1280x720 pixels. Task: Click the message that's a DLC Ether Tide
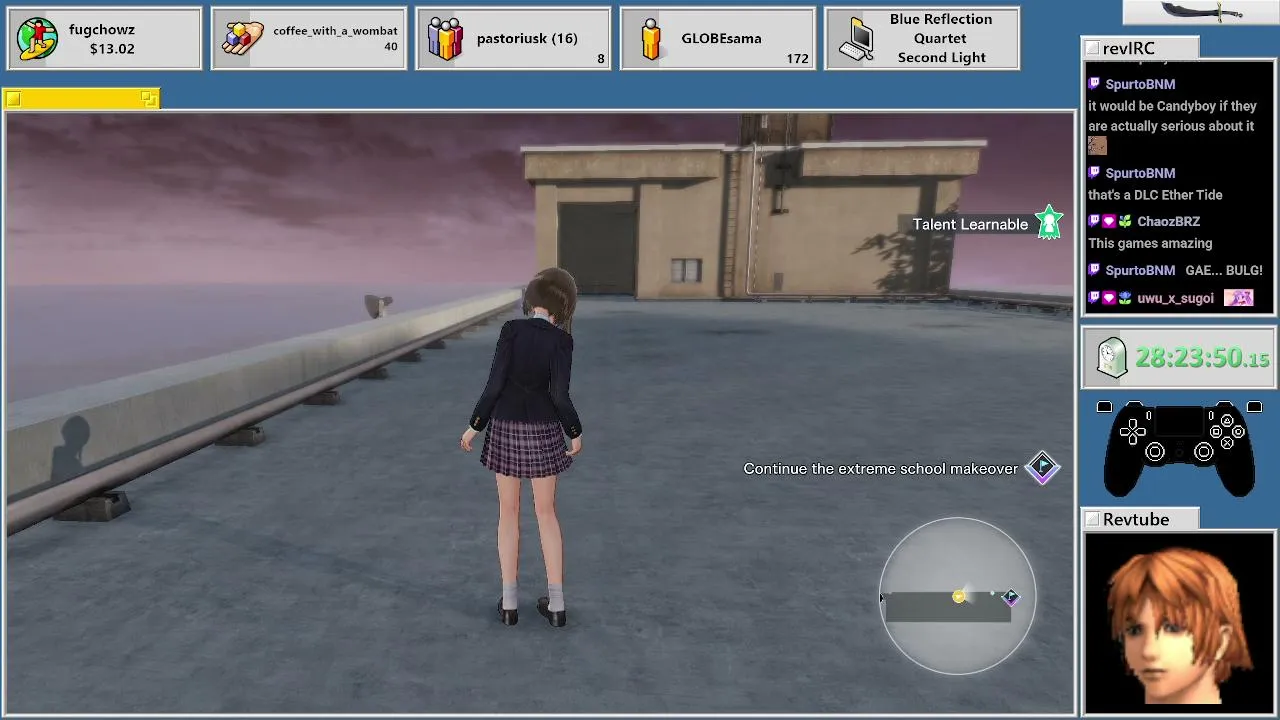(1155, 195)
